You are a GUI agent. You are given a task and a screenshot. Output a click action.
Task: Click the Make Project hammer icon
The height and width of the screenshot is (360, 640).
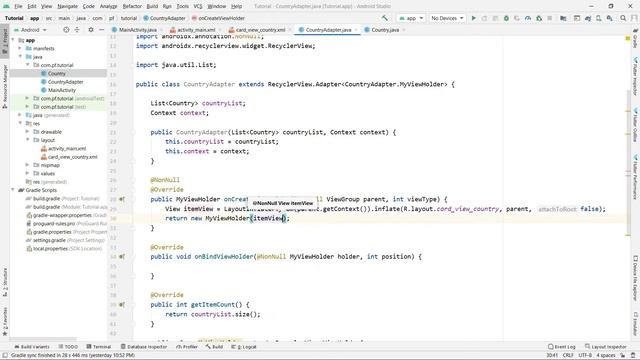(384, 18)
